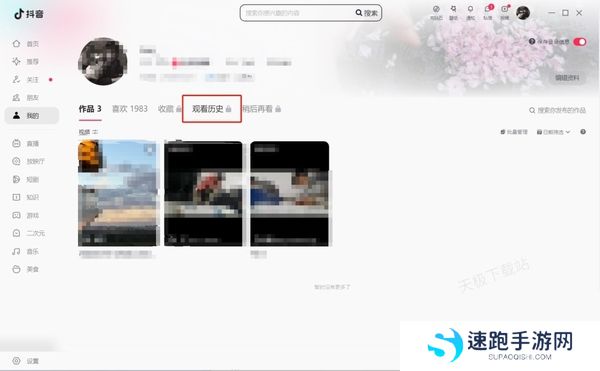This screenshot has height=371, width=600.
Task: Switch to the 收藏 tab
Action: click(170, 109)
